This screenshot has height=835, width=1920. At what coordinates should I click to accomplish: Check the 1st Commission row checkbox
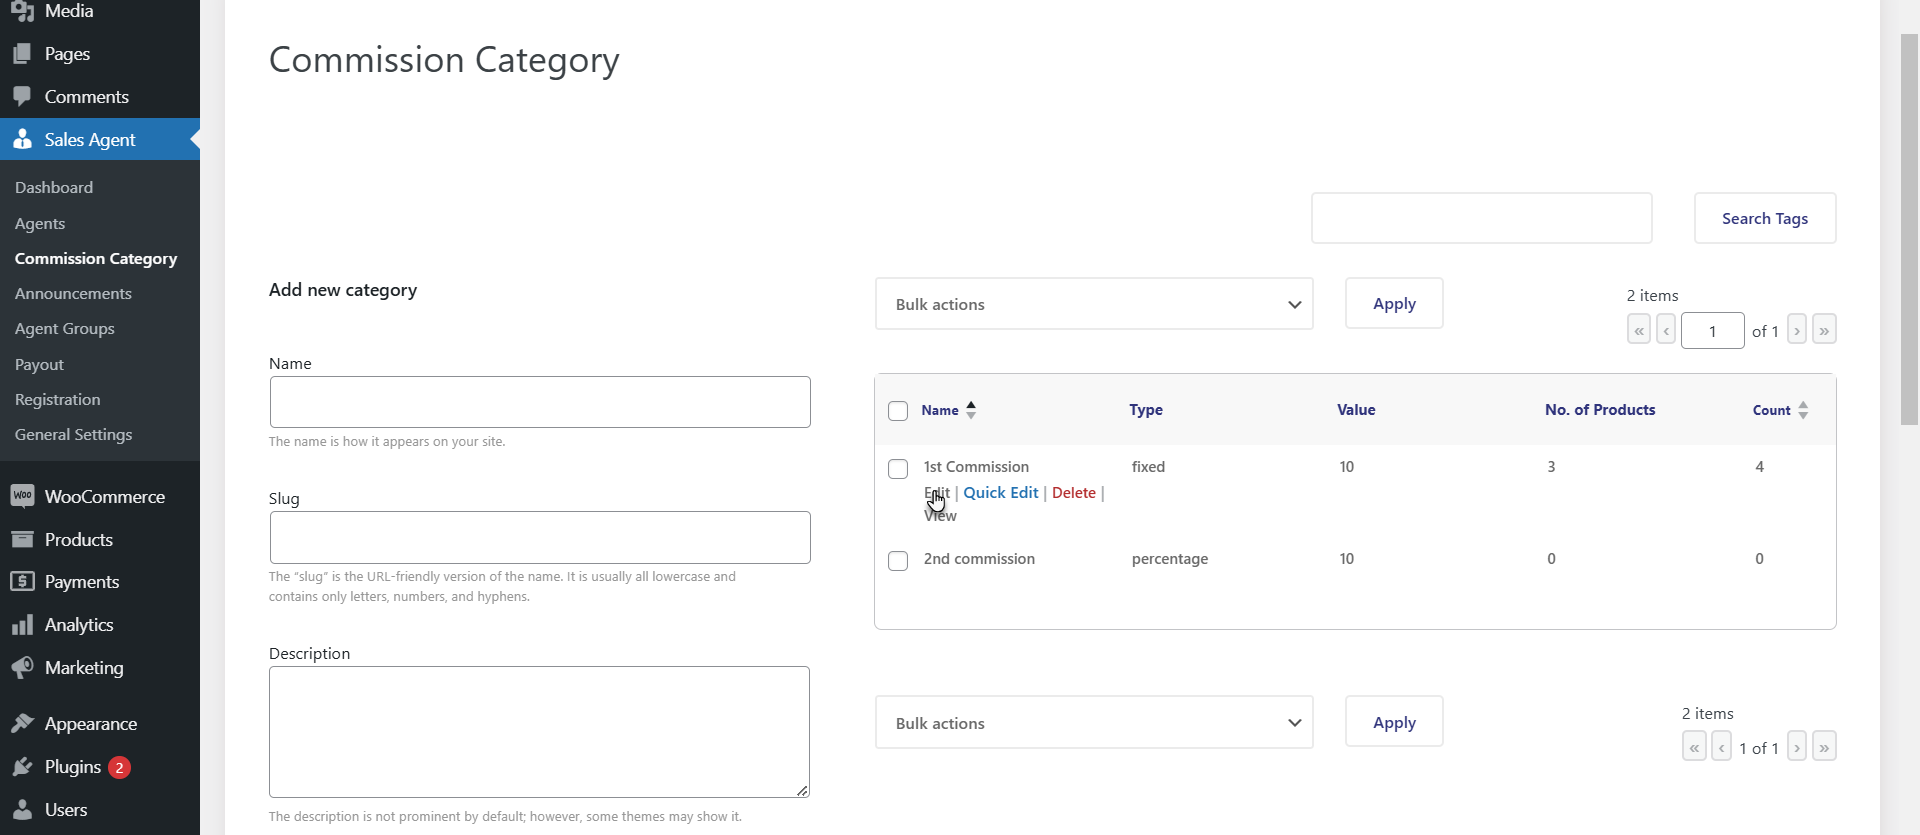898,469
